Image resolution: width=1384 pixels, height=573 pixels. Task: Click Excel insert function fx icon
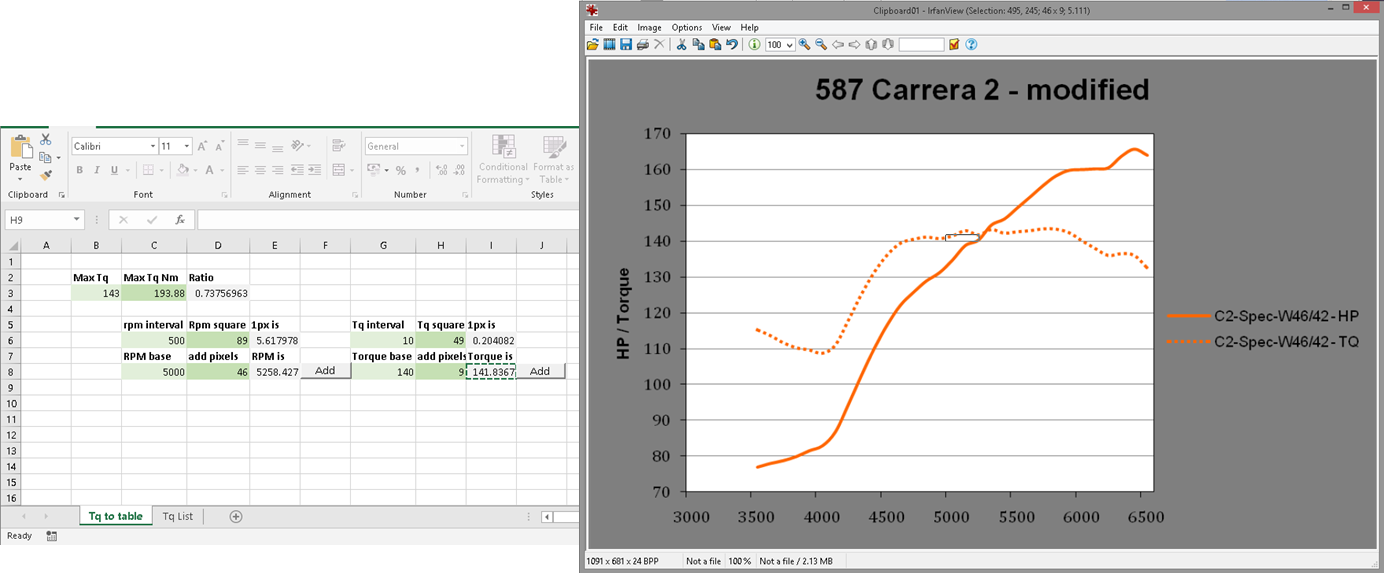point(180,220)
